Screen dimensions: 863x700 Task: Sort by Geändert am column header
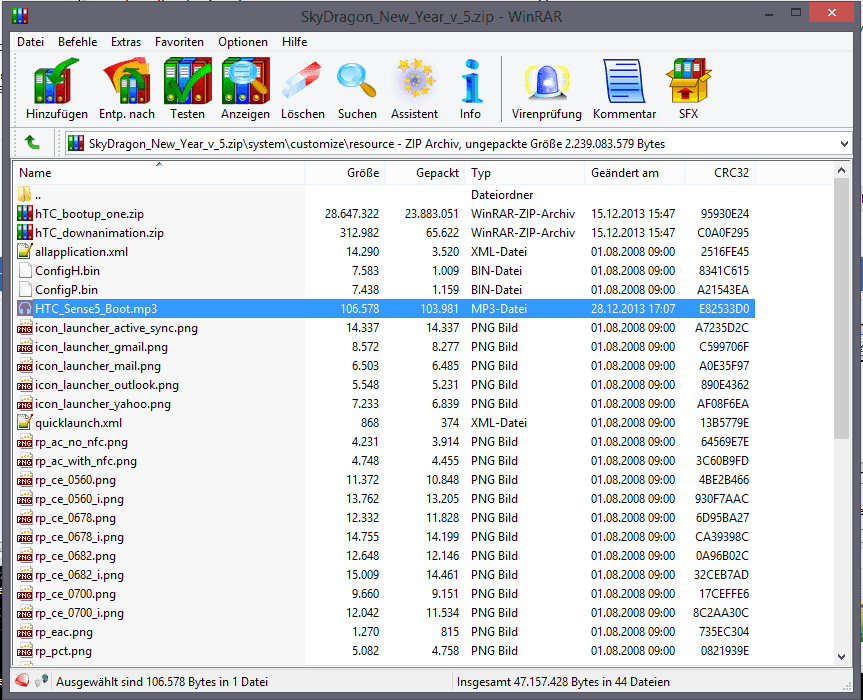tap(625, 173)
